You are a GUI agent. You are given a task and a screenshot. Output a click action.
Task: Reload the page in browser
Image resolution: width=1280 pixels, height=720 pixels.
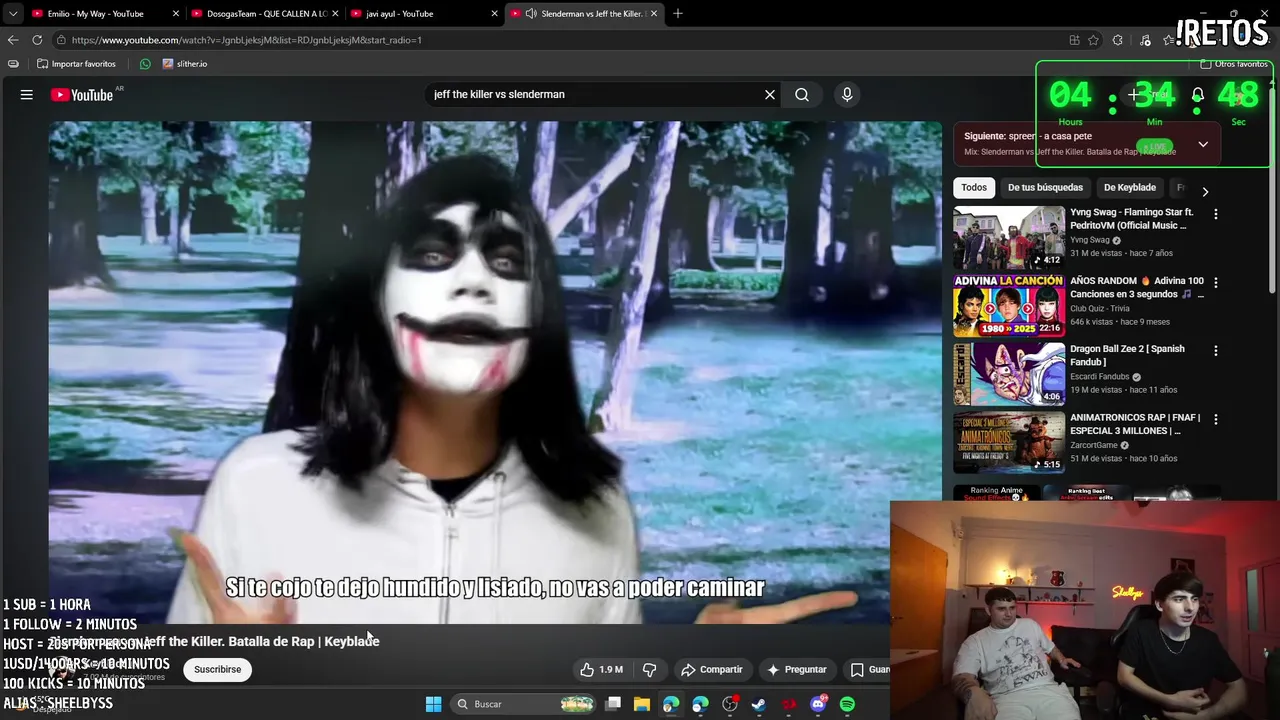(37, 40)
